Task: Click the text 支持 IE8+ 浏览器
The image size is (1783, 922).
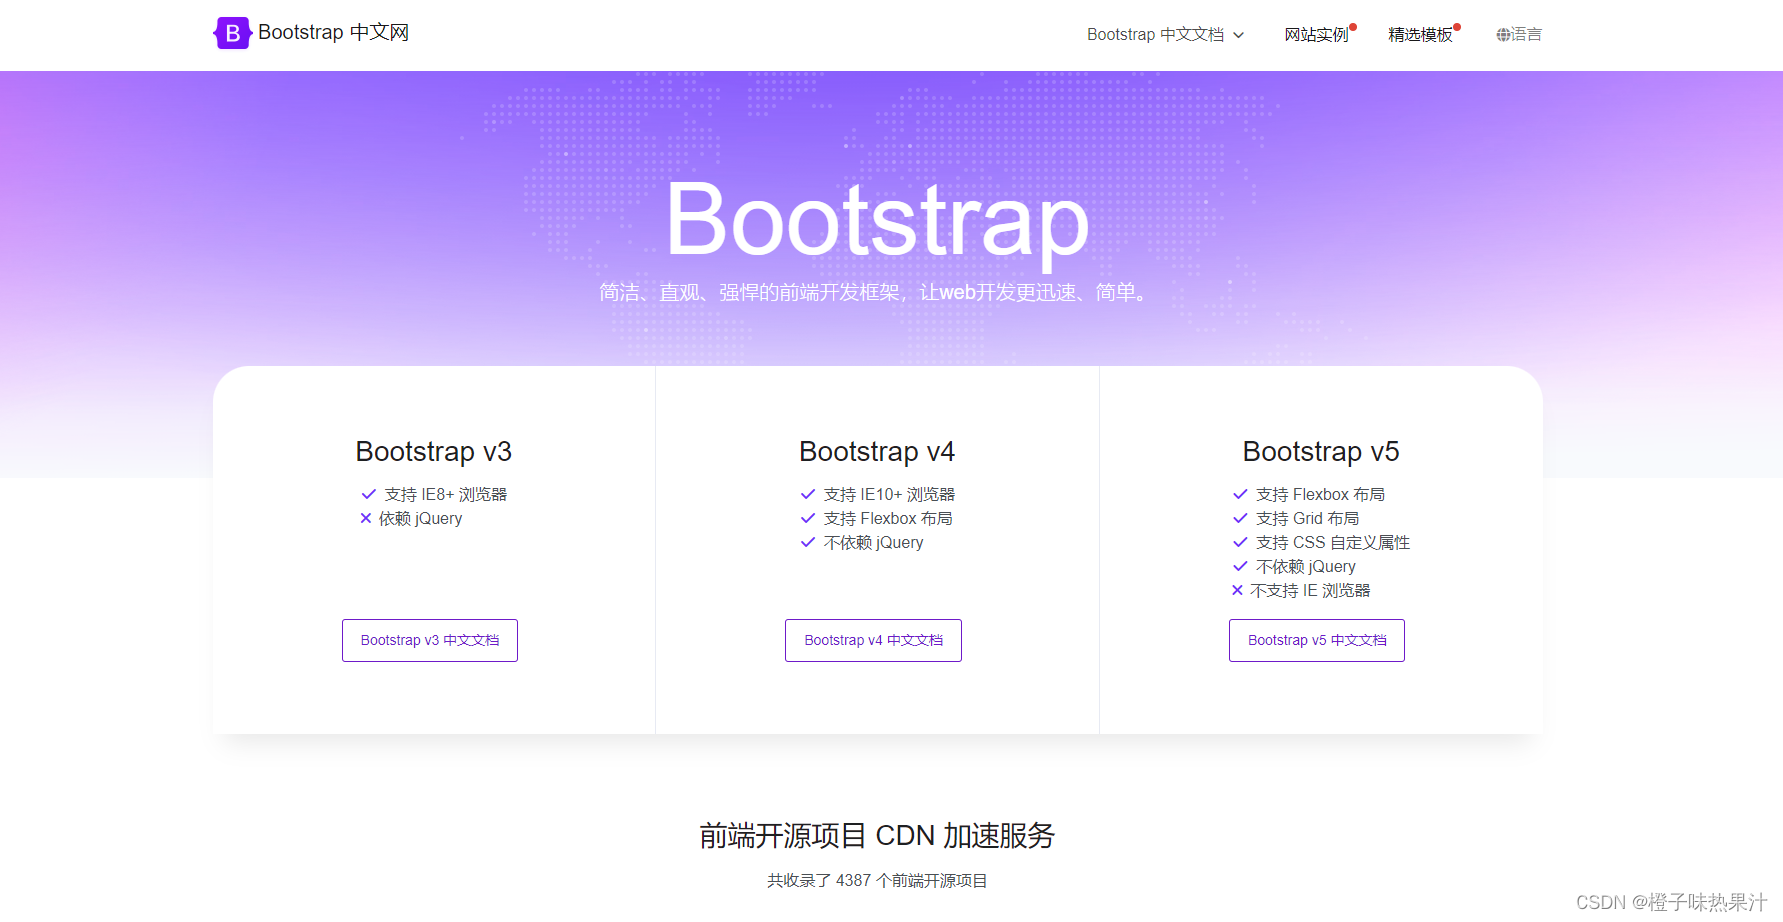Action: 446,494
